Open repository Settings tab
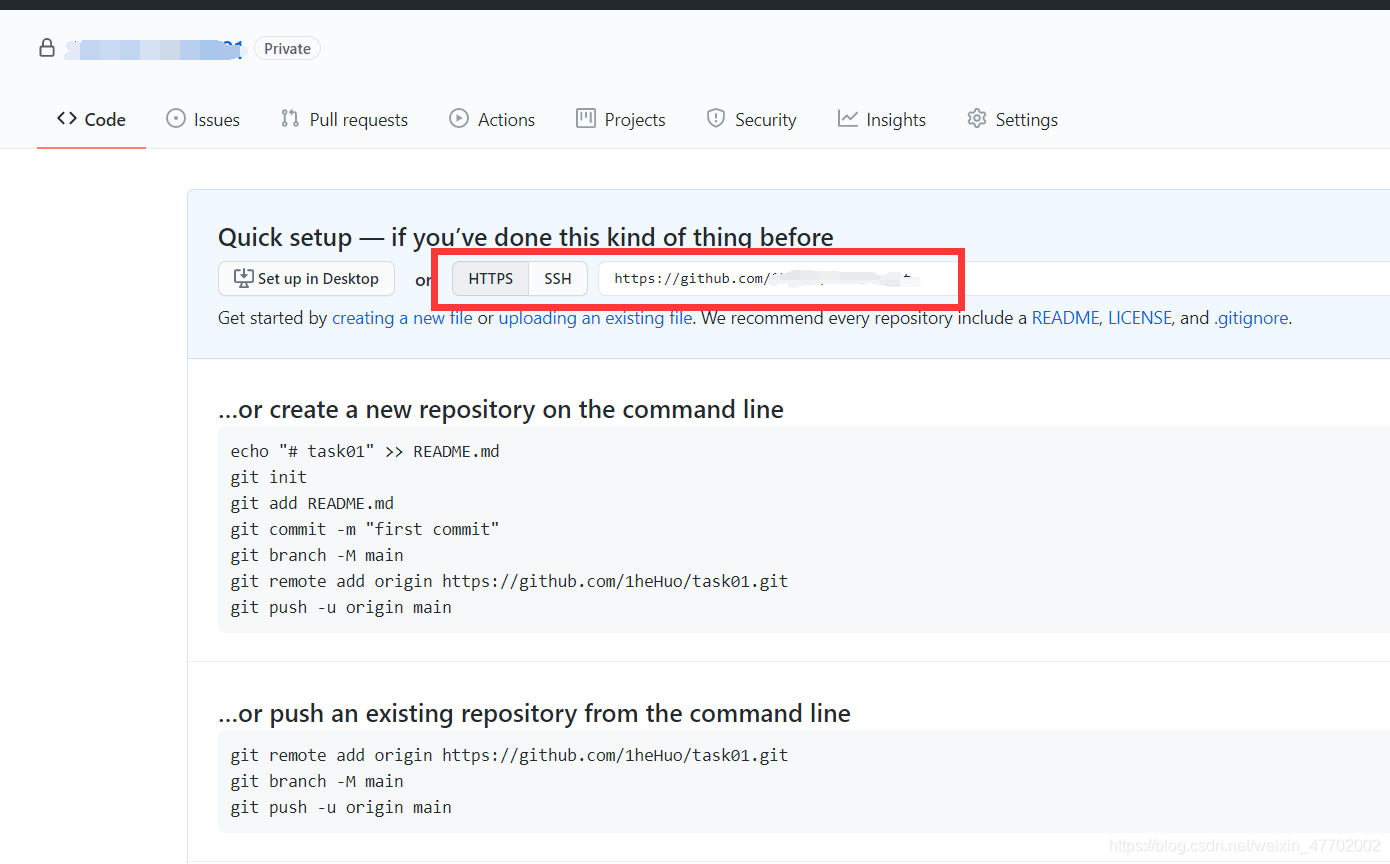Image resolution: width=1390 pixels, height=864 pixels. point(1013,120)
